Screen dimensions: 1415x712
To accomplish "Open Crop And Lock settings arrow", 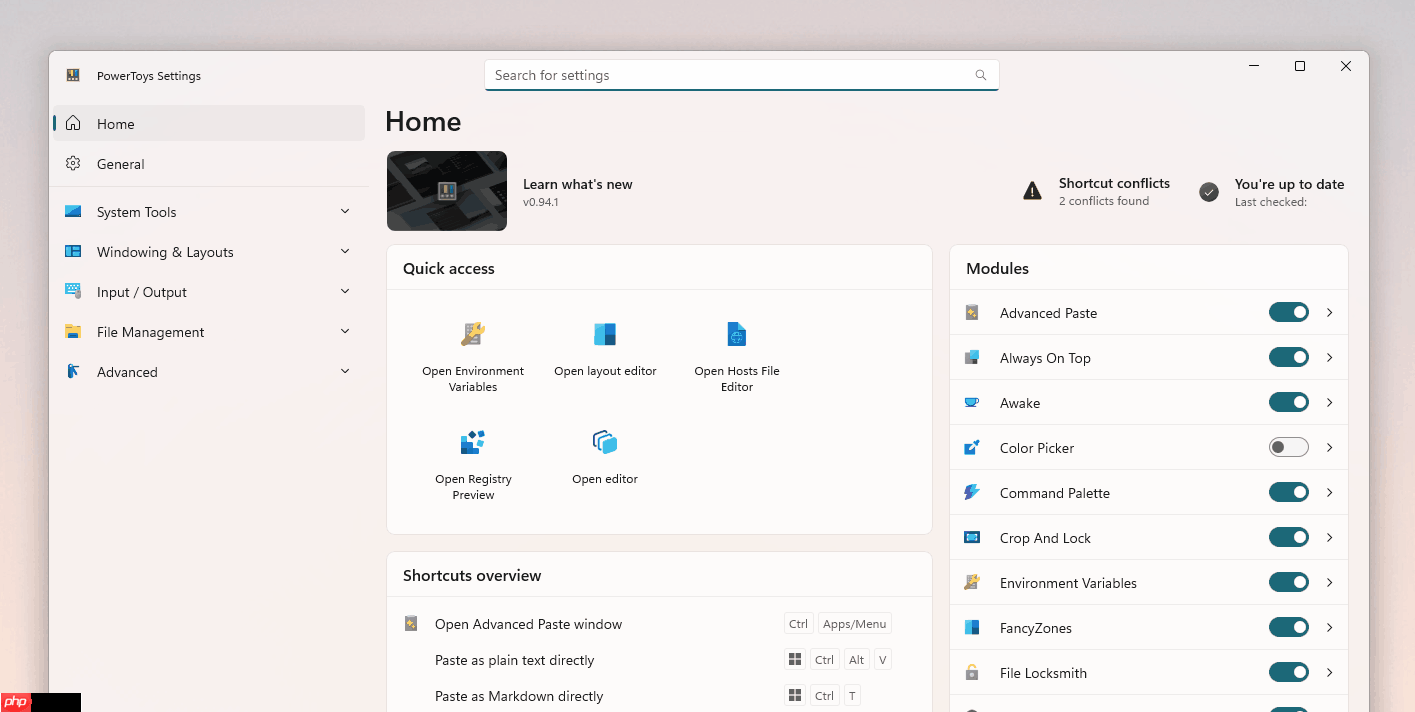I will [x=1330, y=538].
